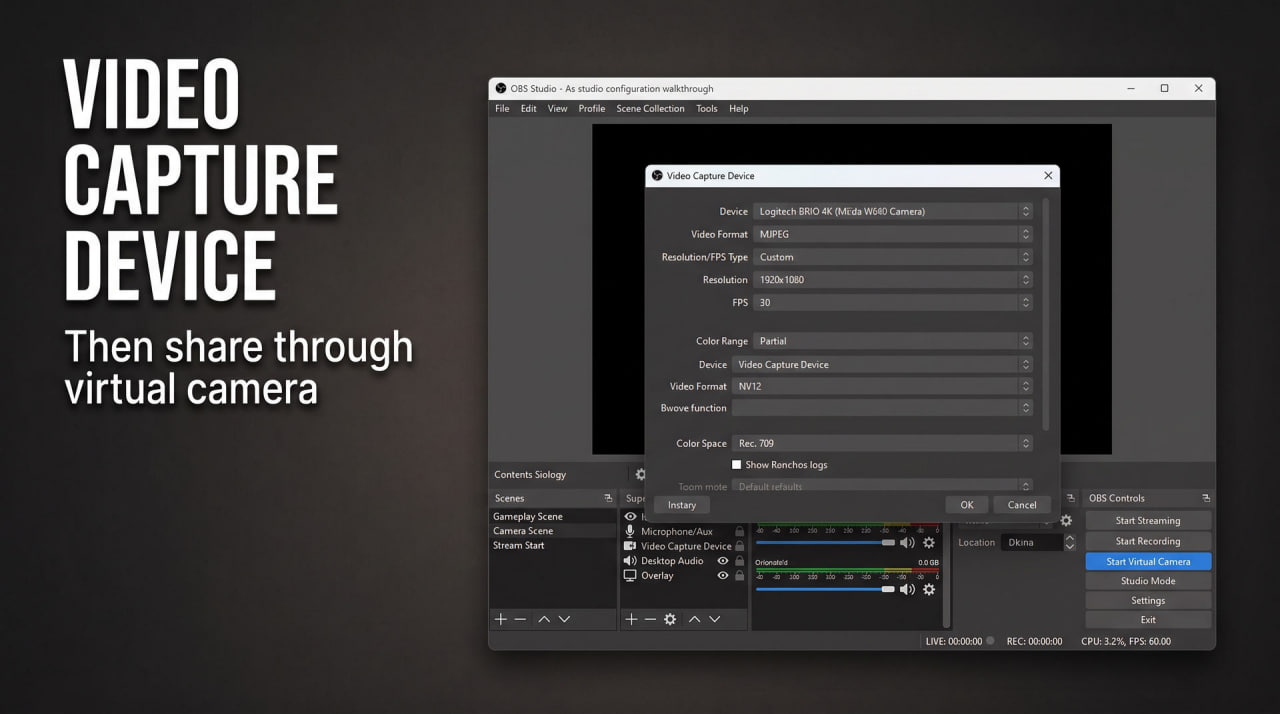This screenshot has width=1280, height=714.
Task: Remove the selected scene with the Scenes minus icon
Action: coord(520,620)
